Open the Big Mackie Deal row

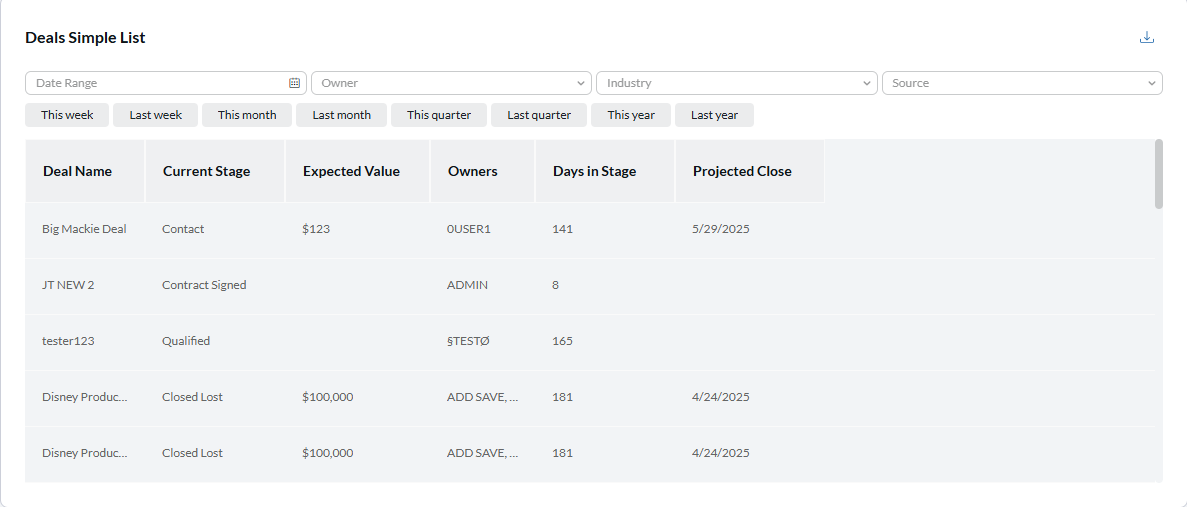84,229
